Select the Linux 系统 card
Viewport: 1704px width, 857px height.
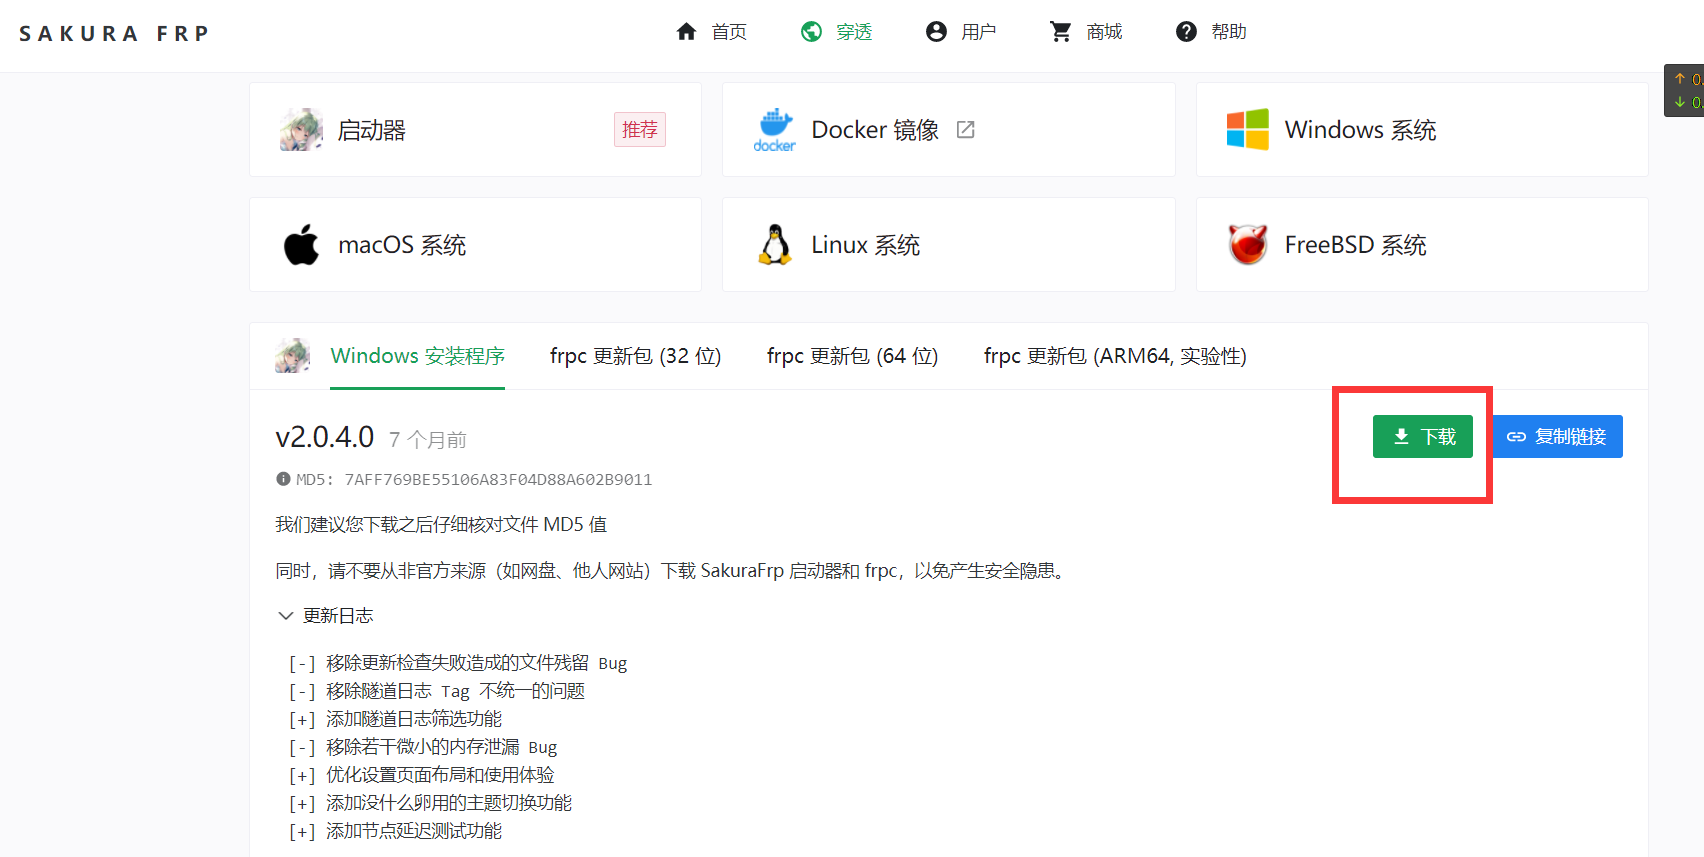(948, 245)
